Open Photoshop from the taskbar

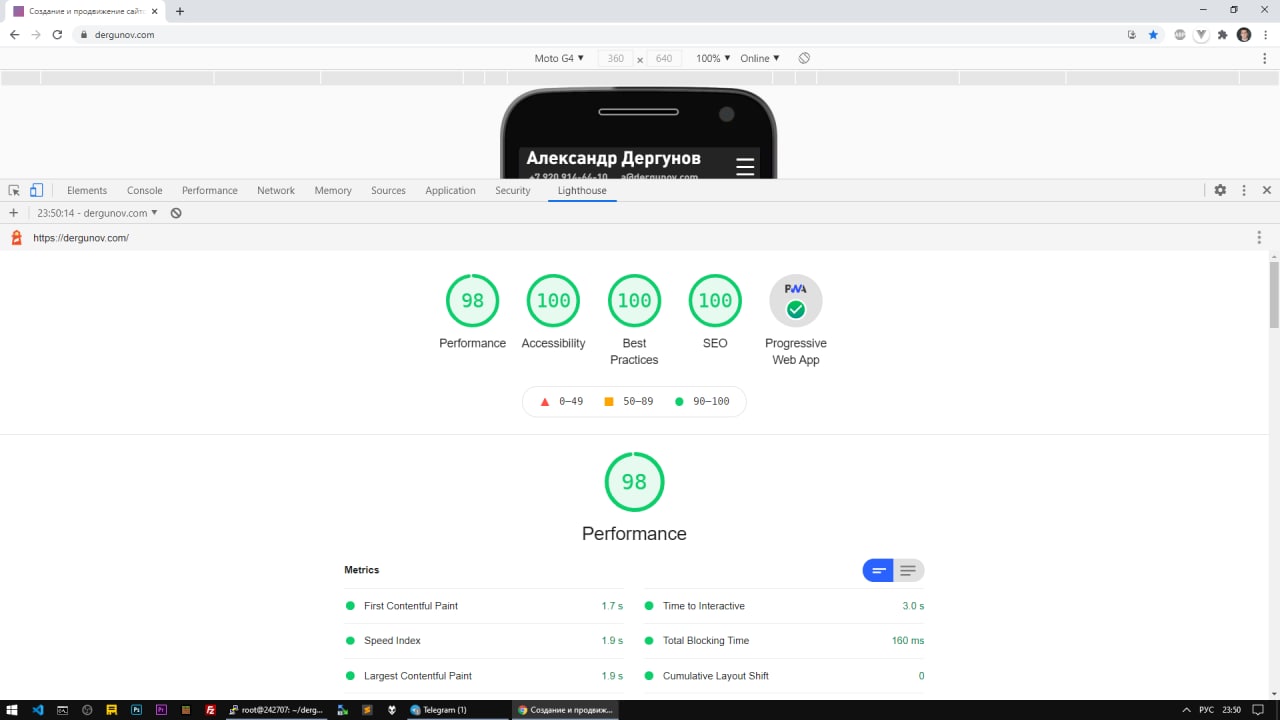coord(136,710)
